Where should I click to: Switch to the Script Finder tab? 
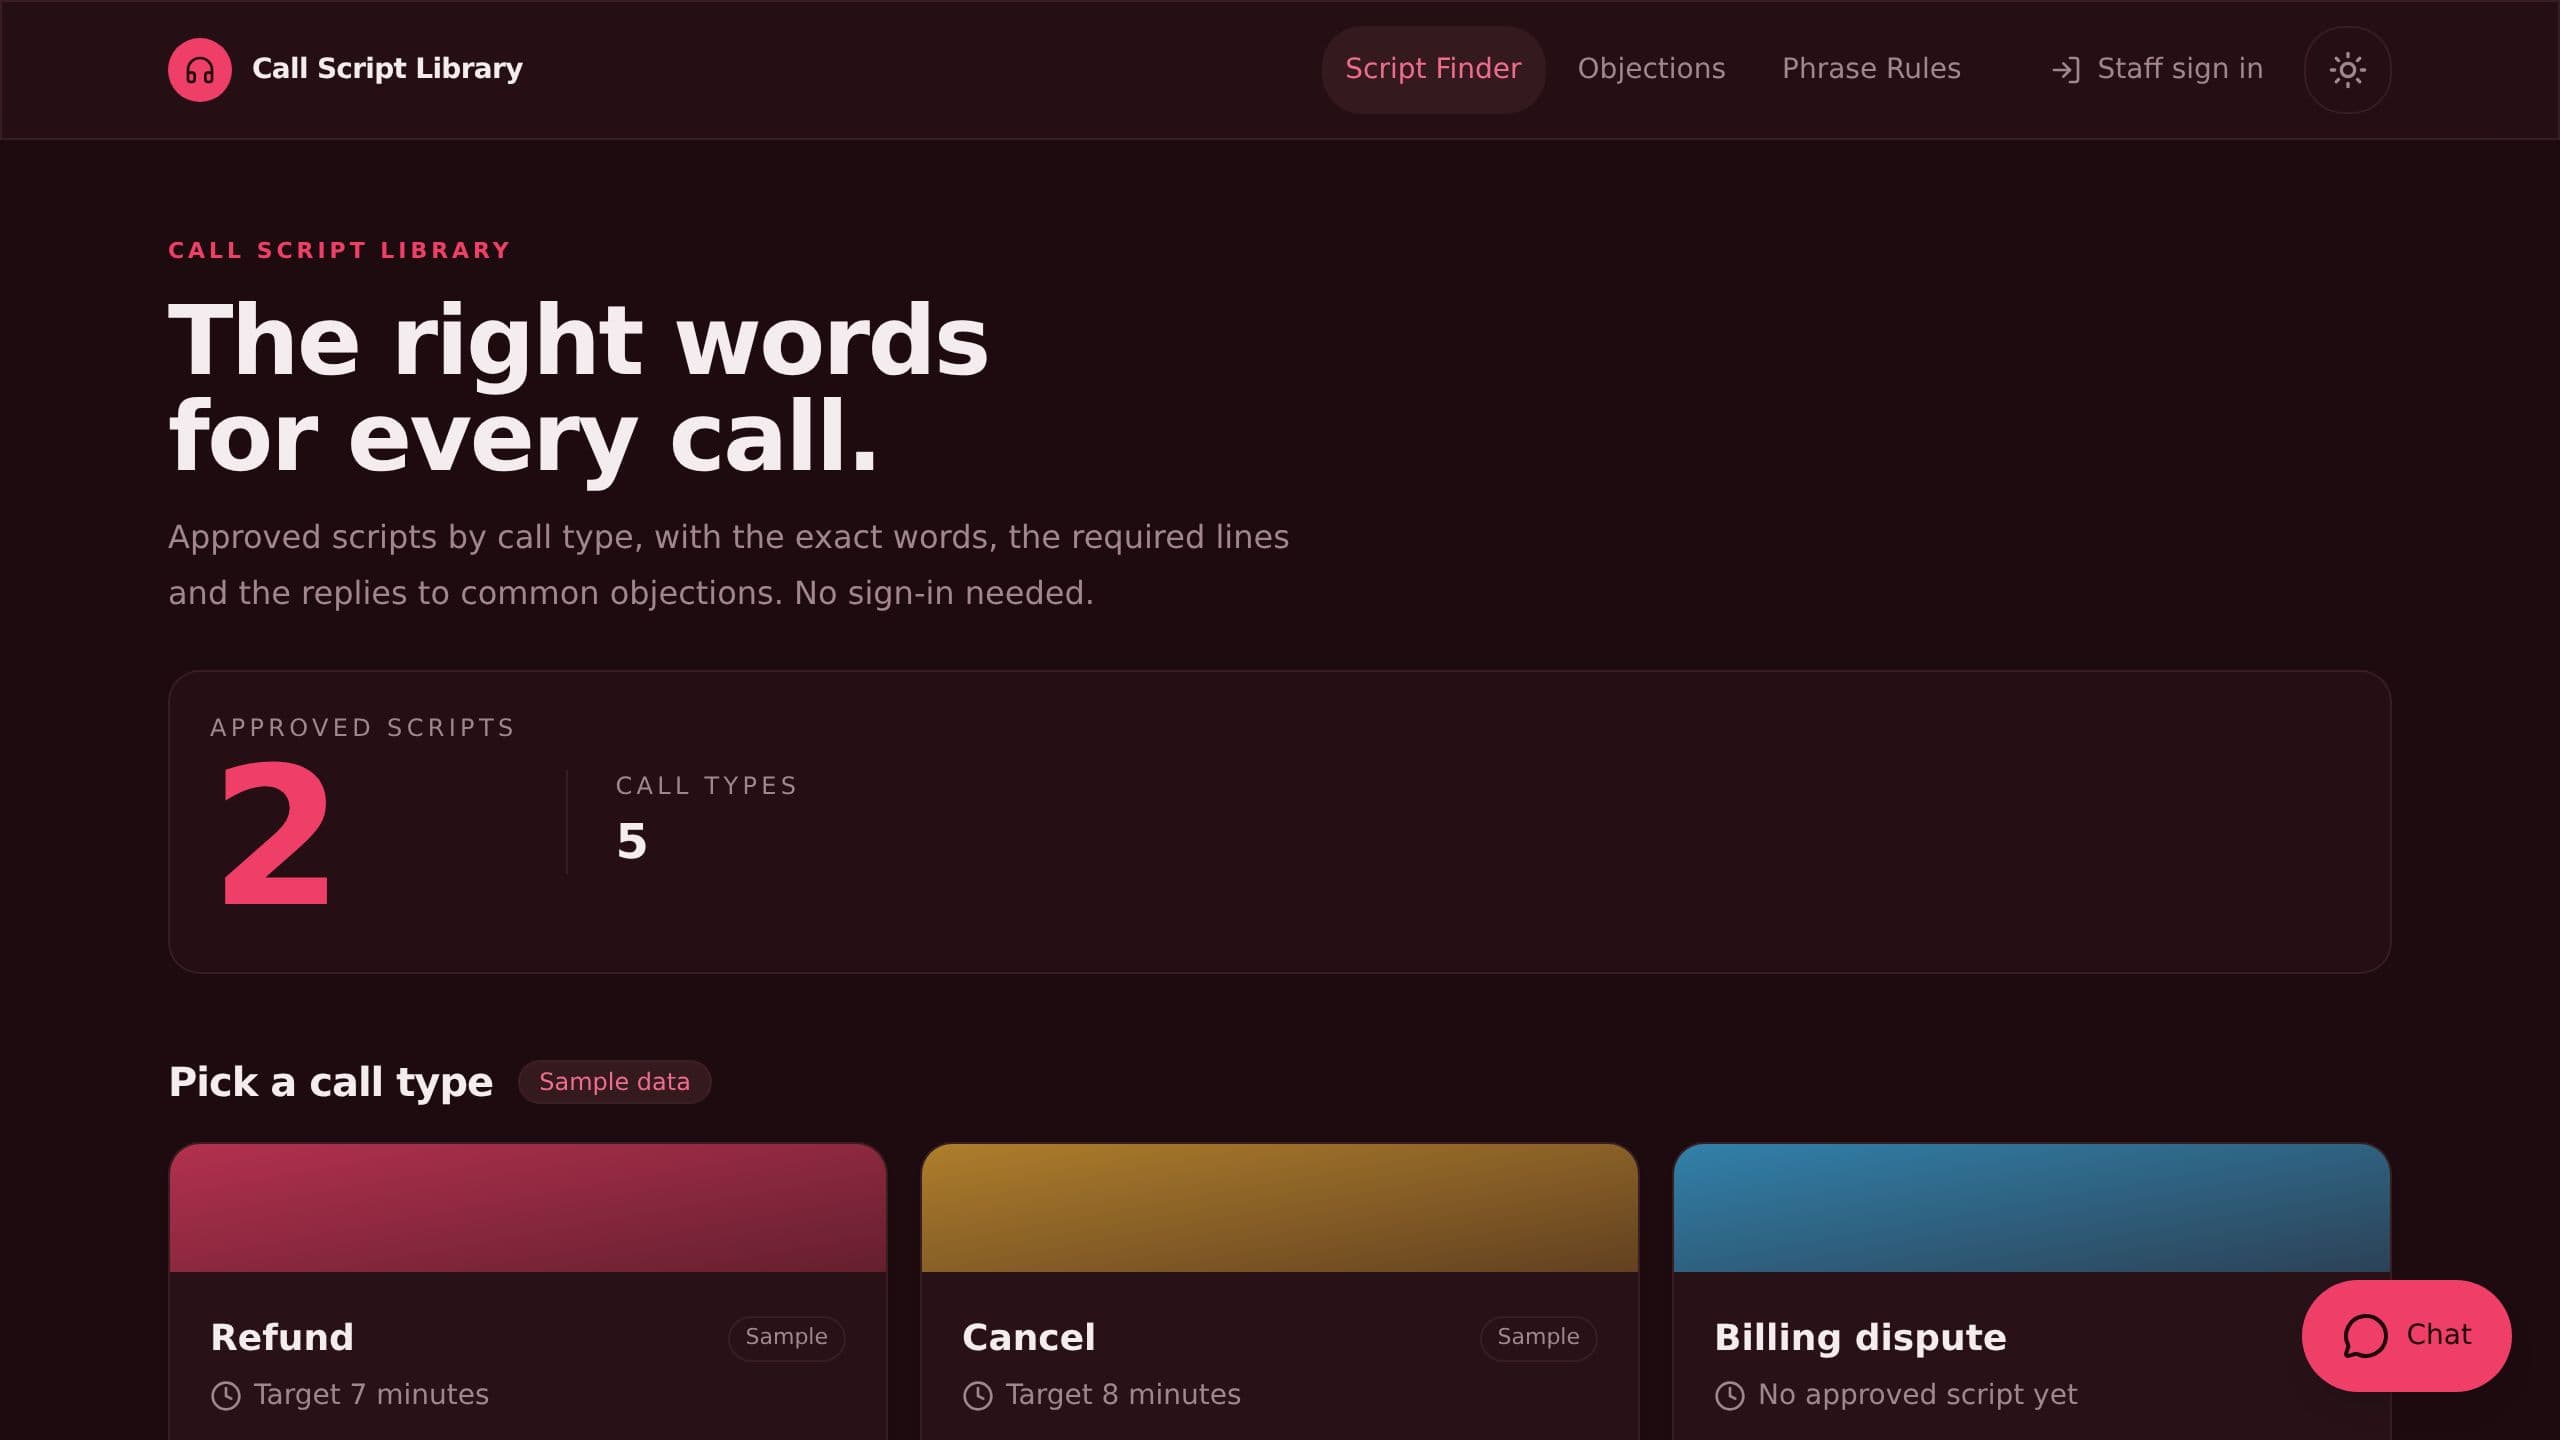tap(1433, 69)
